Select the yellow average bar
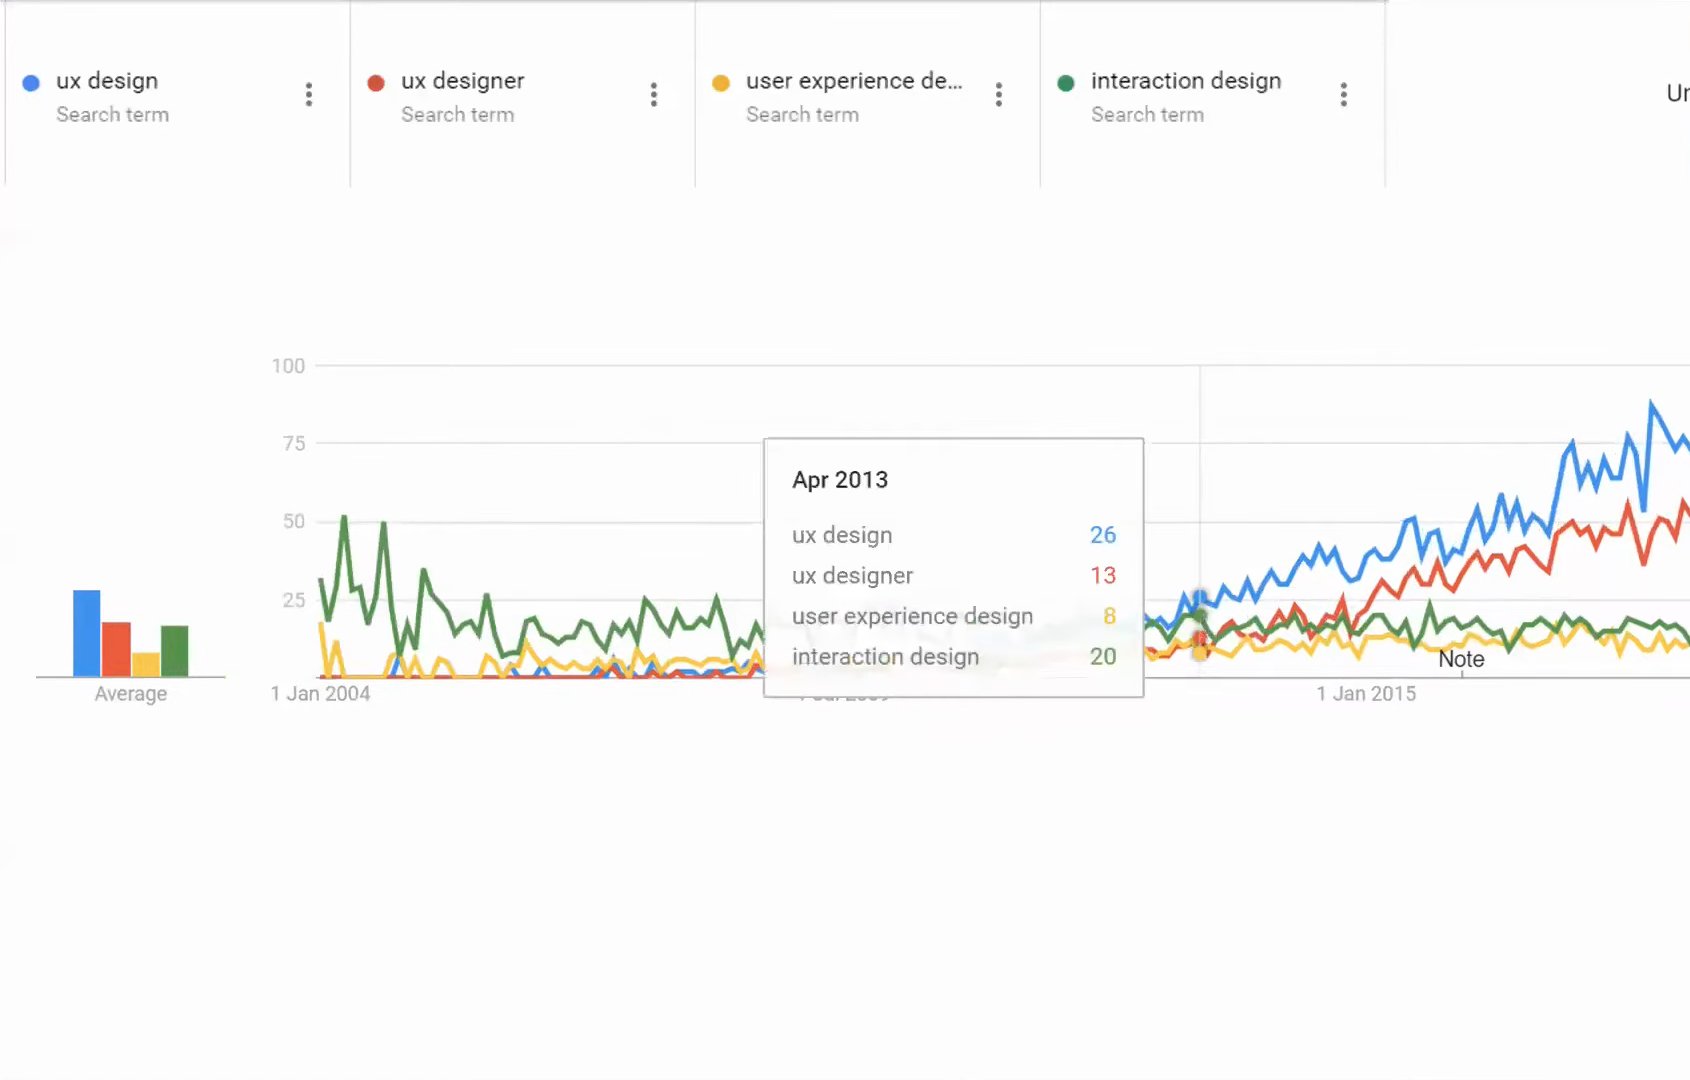1690x1080 pixels. point(146,664)
